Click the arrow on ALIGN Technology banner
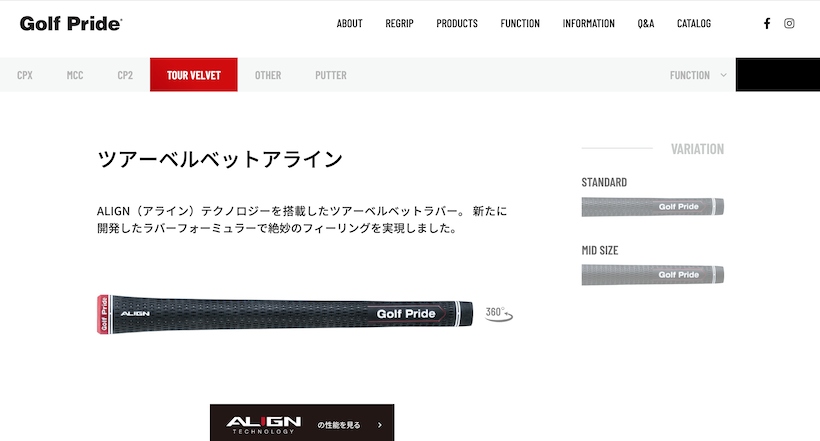Screen dimensions: 820x441 (380, 425)
